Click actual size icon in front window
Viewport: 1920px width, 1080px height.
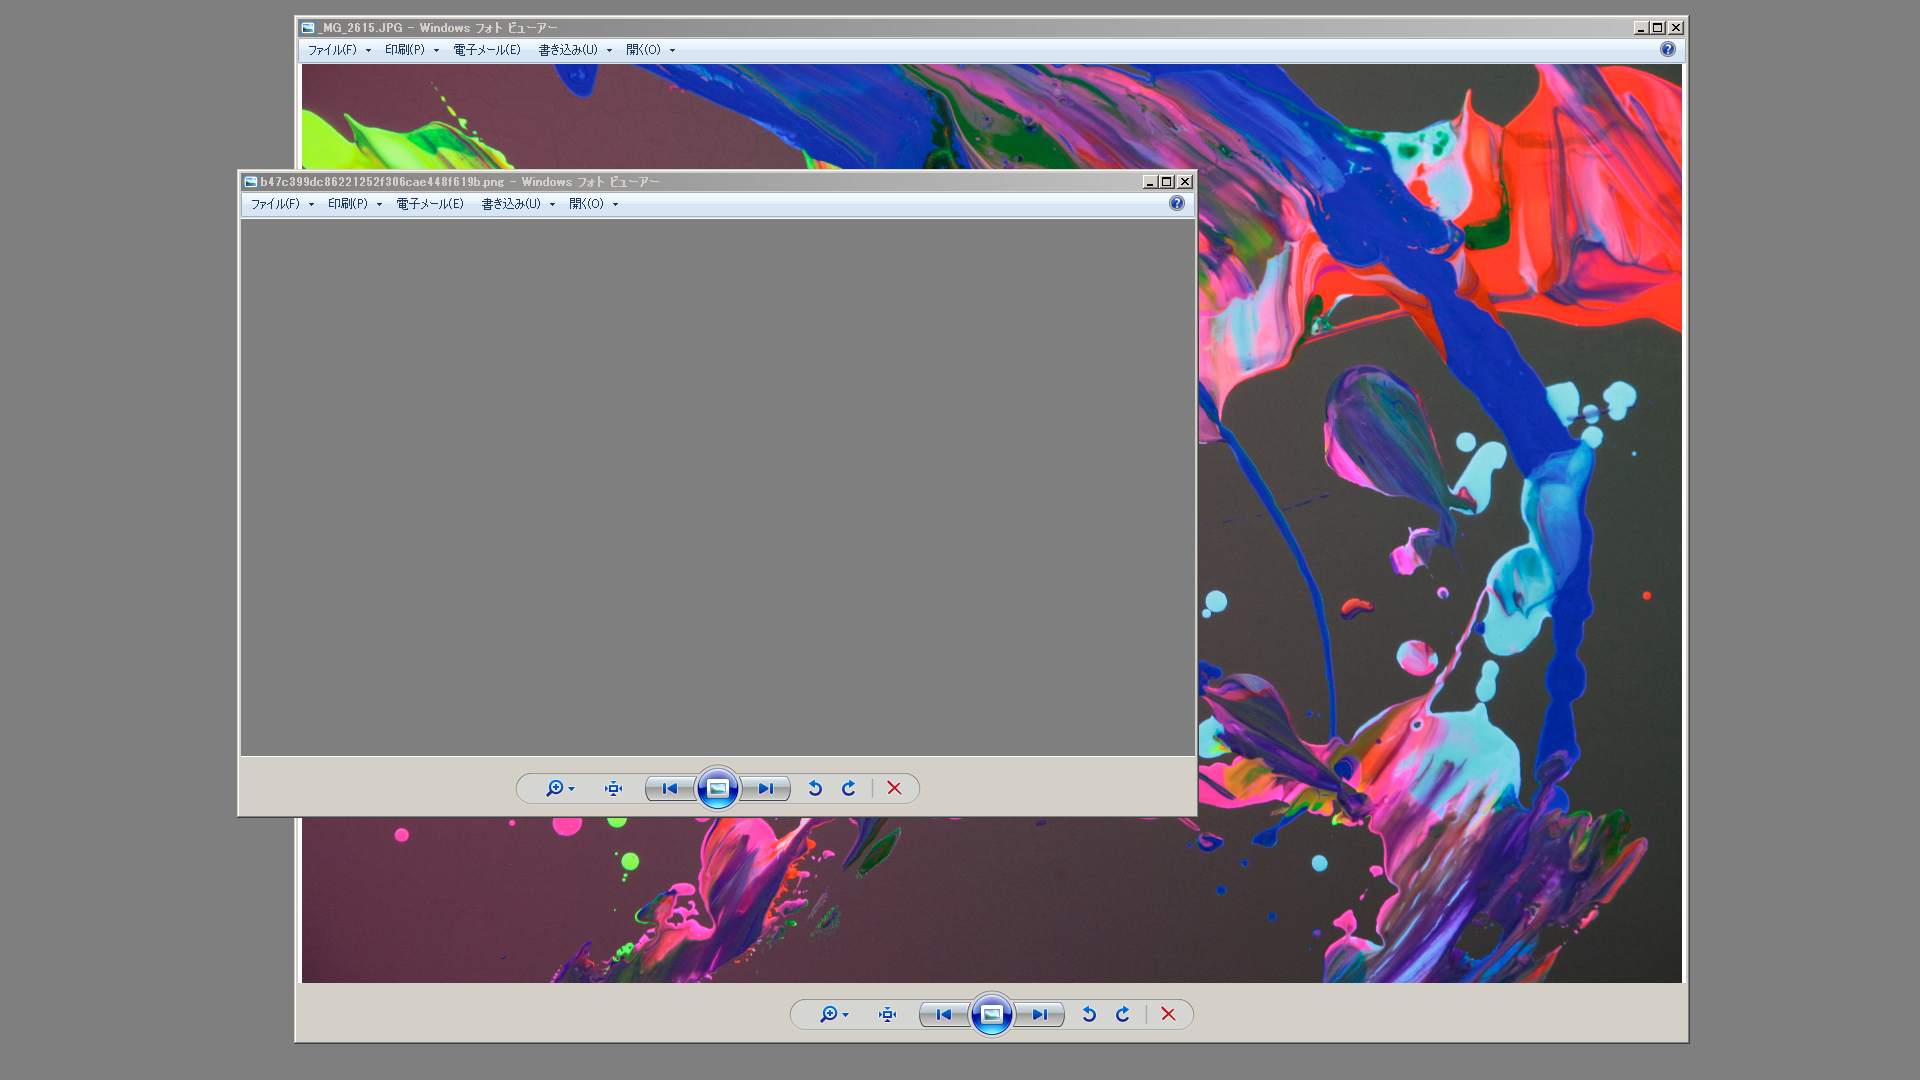point(613,789)
